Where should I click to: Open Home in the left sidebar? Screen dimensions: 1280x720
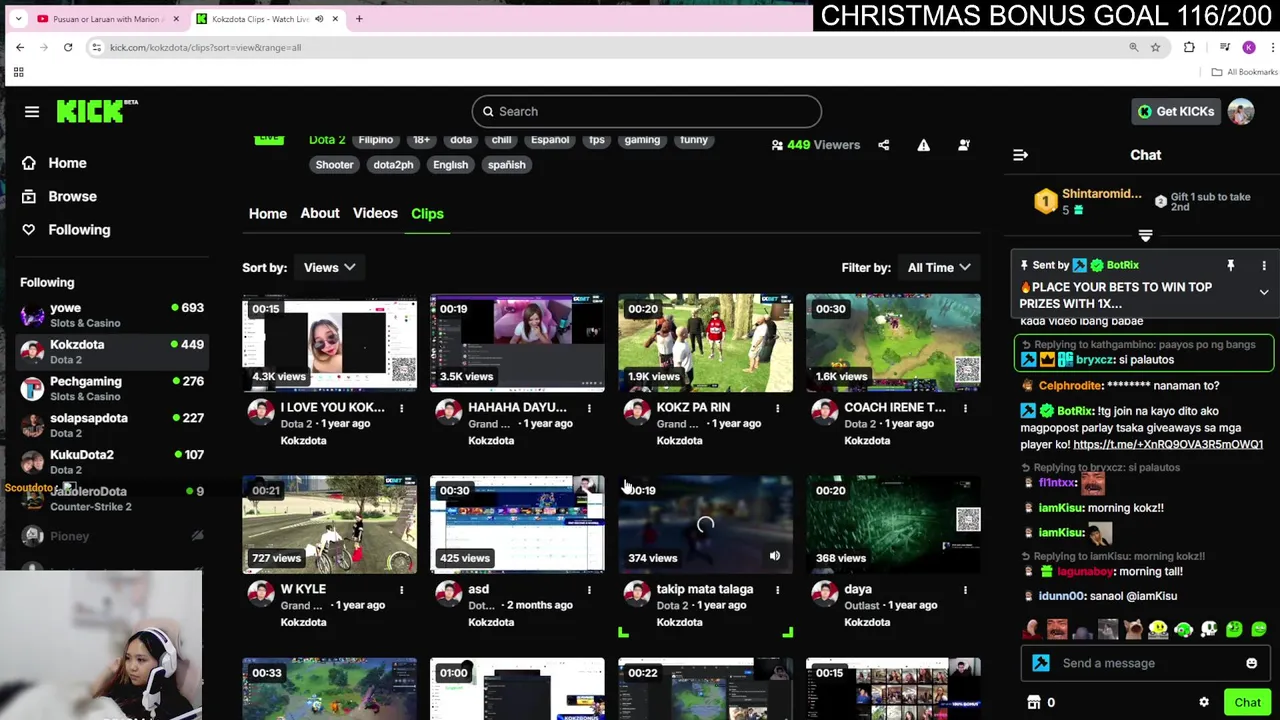coord(54,163)
